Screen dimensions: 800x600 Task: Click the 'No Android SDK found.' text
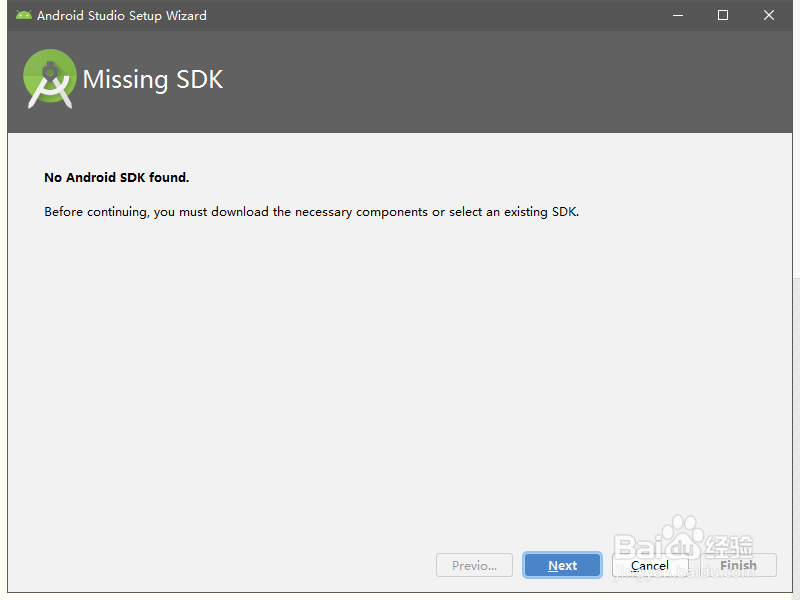pyautogui.click(x=117, y=178)
